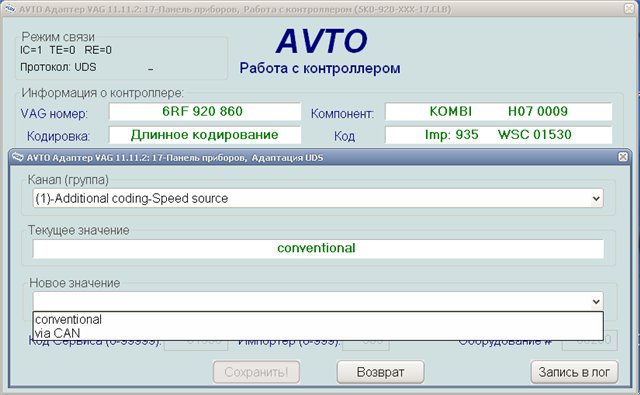The height and width of the screenshot is (395, 640).
Task: Open the Новое значение combo box arrow
Action: (596, 302)
